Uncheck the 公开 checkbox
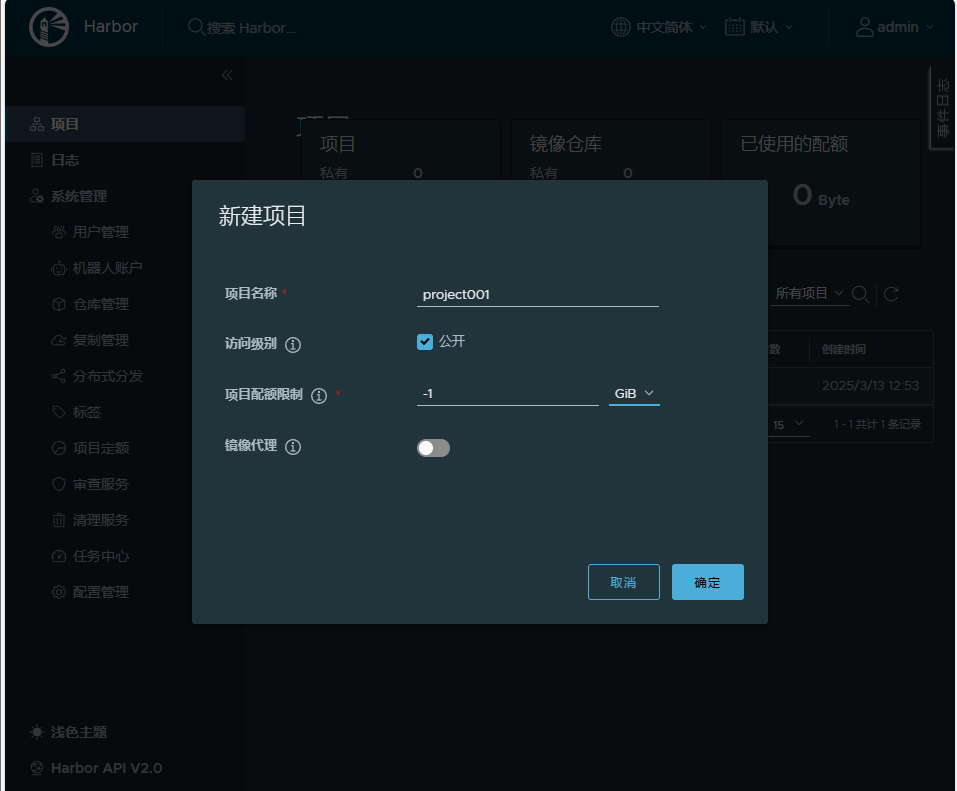The width and height of the screenshot is (957, 791). (425, 342)
